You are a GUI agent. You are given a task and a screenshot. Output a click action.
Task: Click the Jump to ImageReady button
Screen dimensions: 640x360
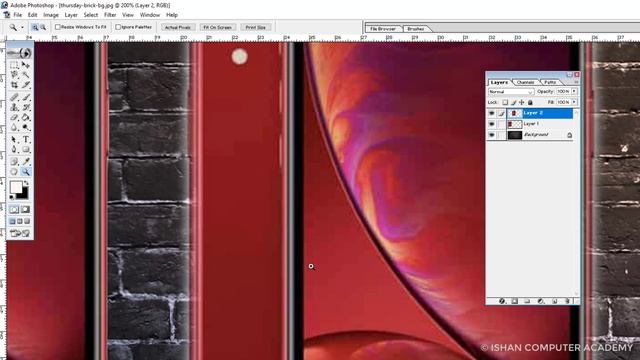pyautogui.click(x=20, y=233)
